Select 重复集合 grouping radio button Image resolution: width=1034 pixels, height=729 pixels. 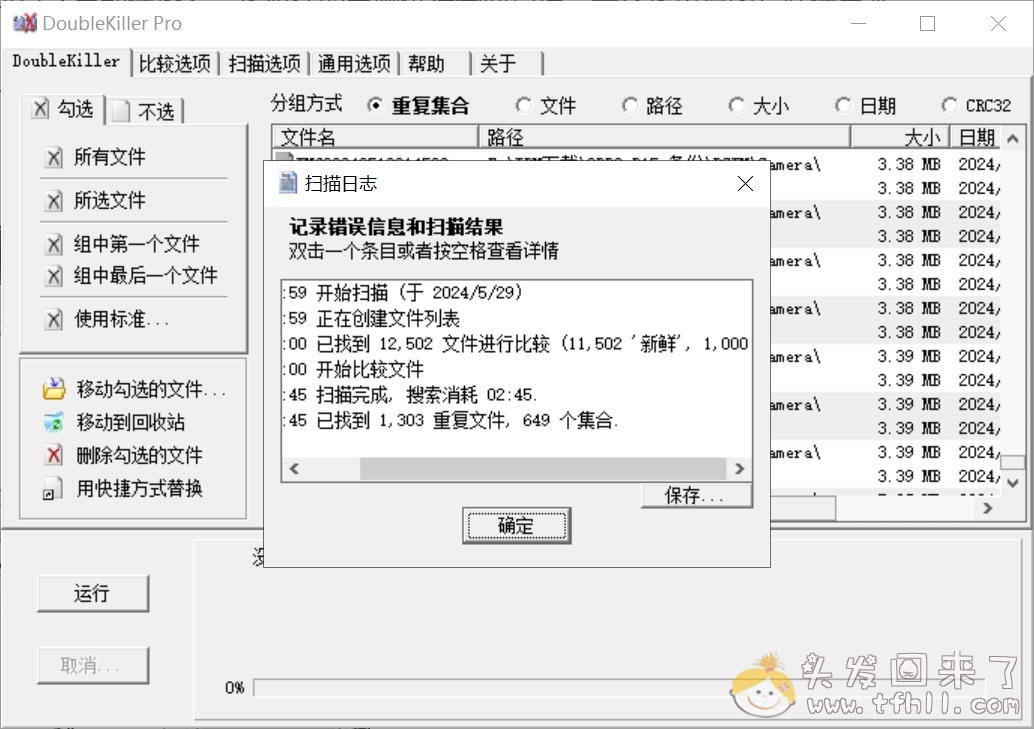(375, 106)
